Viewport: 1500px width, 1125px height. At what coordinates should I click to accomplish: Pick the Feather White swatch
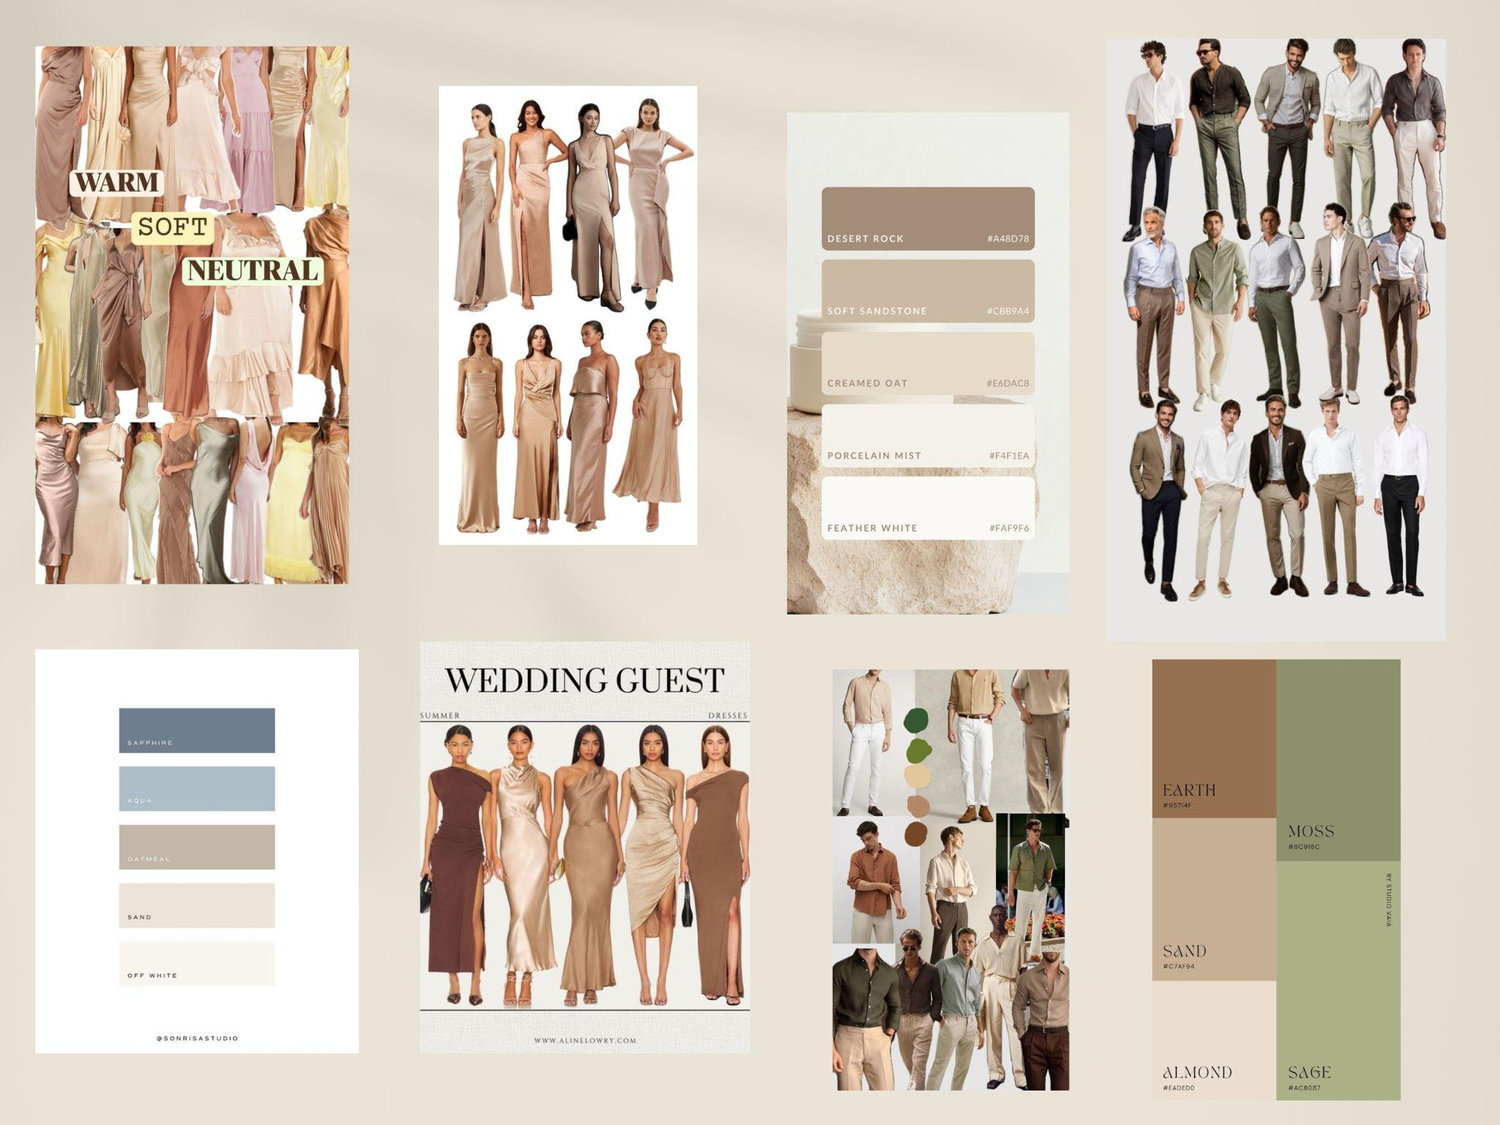point(928,508)
